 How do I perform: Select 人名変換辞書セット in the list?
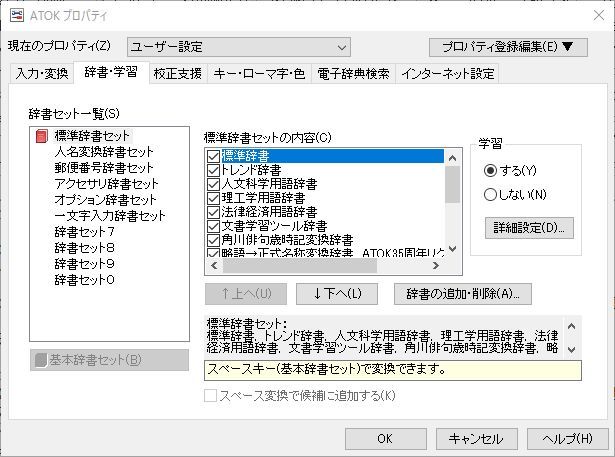104,152
